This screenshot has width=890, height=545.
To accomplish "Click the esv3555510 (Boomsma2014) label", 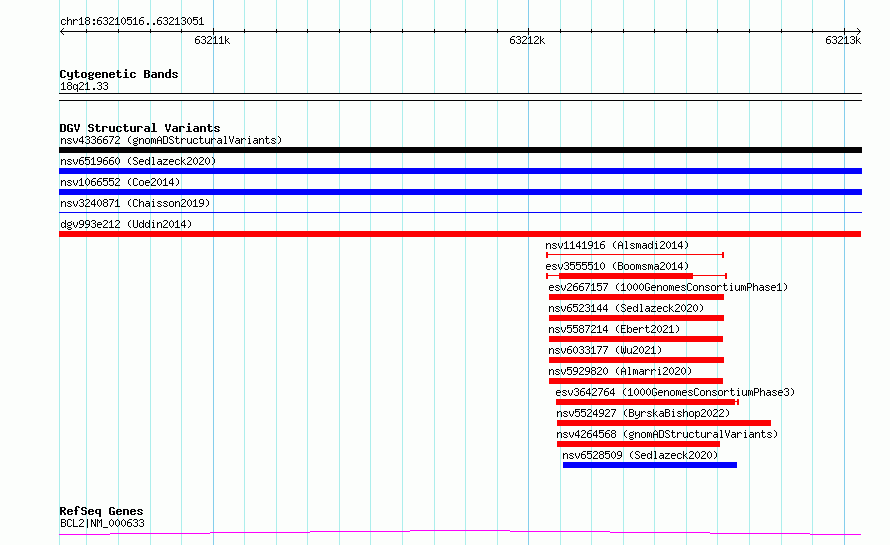I will click(617, 266).
